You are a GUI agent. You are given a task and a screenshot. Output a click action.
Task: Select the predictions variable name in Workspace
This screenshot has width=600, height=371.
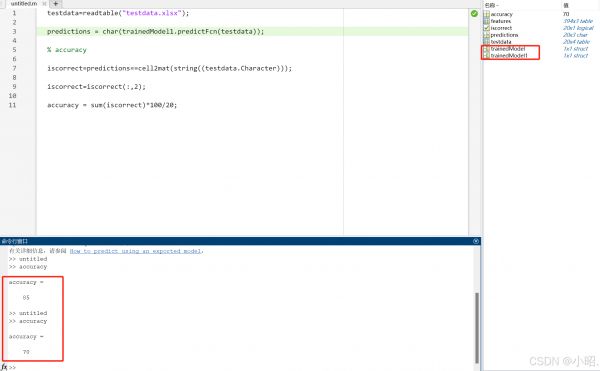click(504, 35)
